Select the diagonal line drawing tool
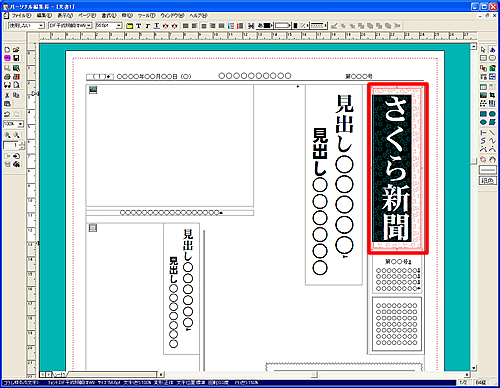This screenshot has width=500, height=388. pos(492,133)
